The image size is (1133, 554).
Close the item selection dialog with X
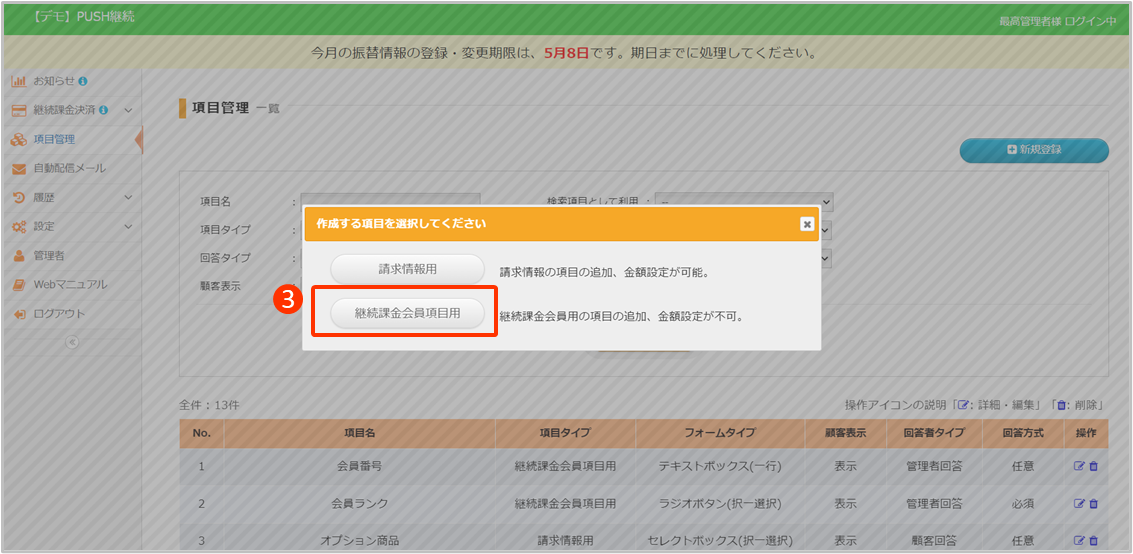point(806,224)
